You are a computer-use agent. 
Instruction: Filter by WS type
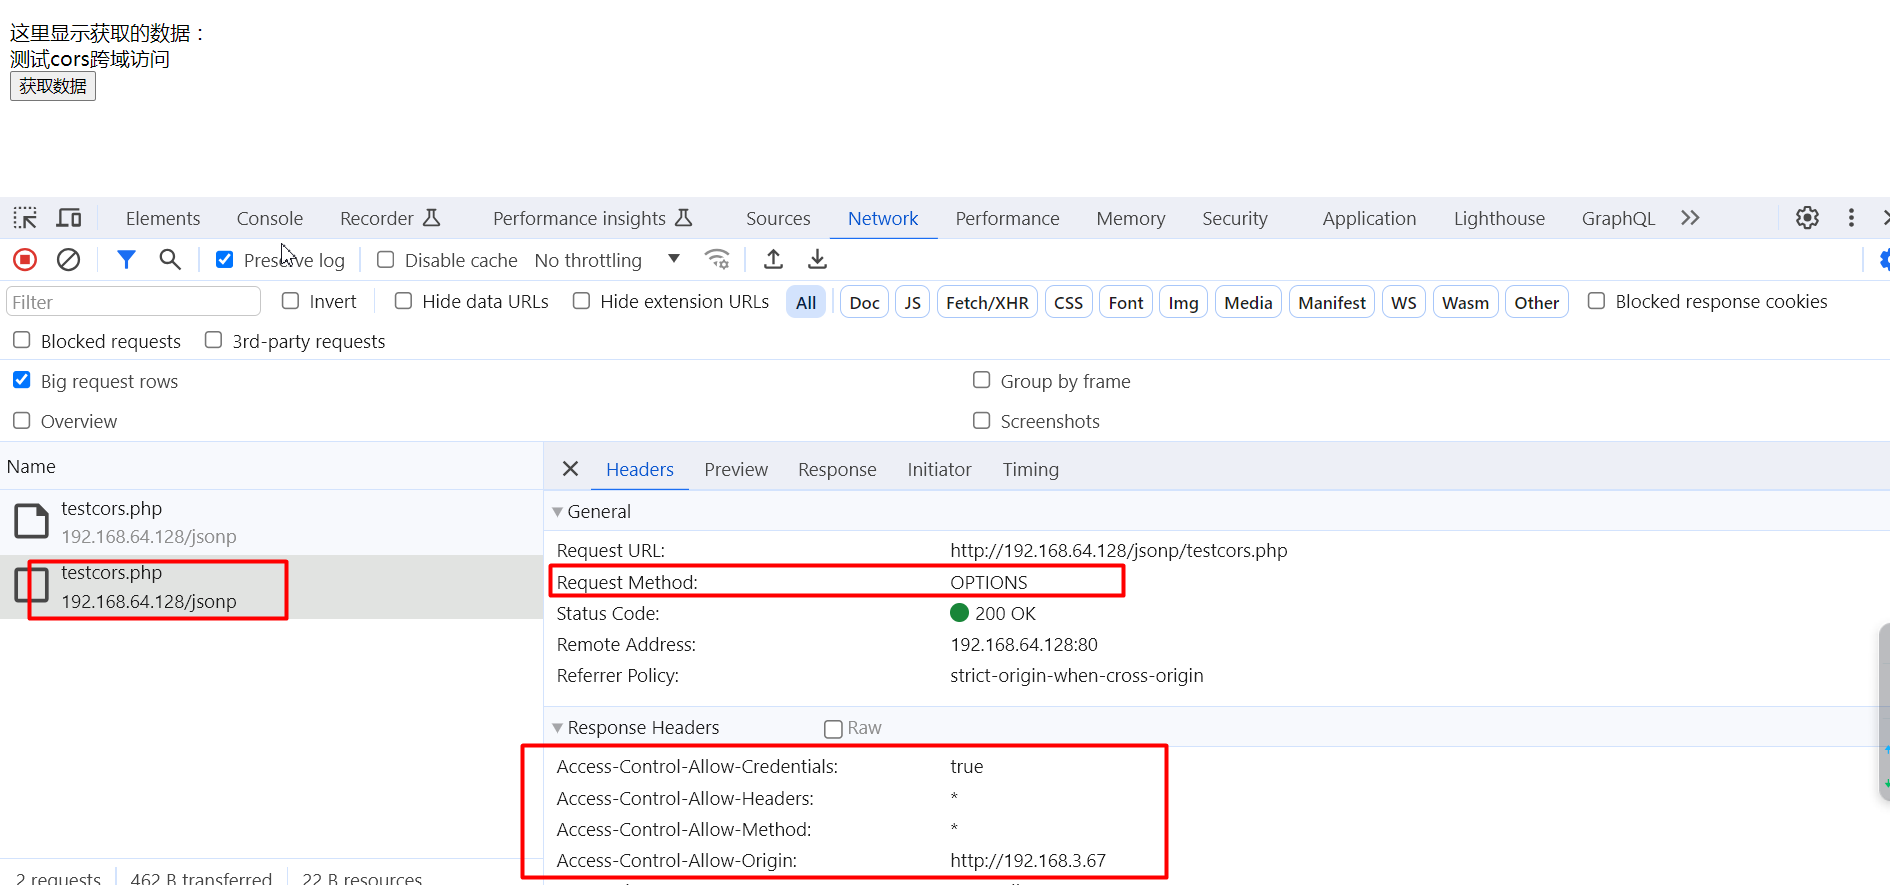(1404, 302)
